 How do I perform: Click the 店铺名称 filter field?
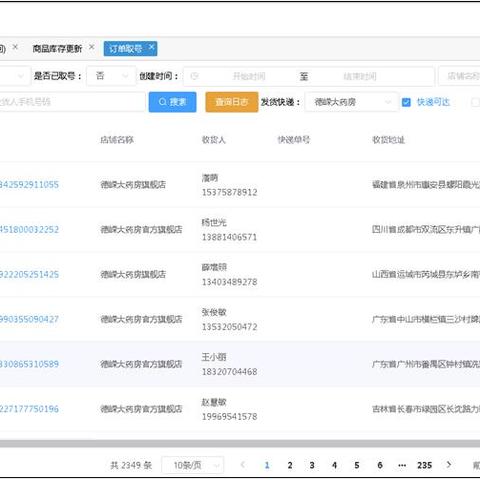459,76
